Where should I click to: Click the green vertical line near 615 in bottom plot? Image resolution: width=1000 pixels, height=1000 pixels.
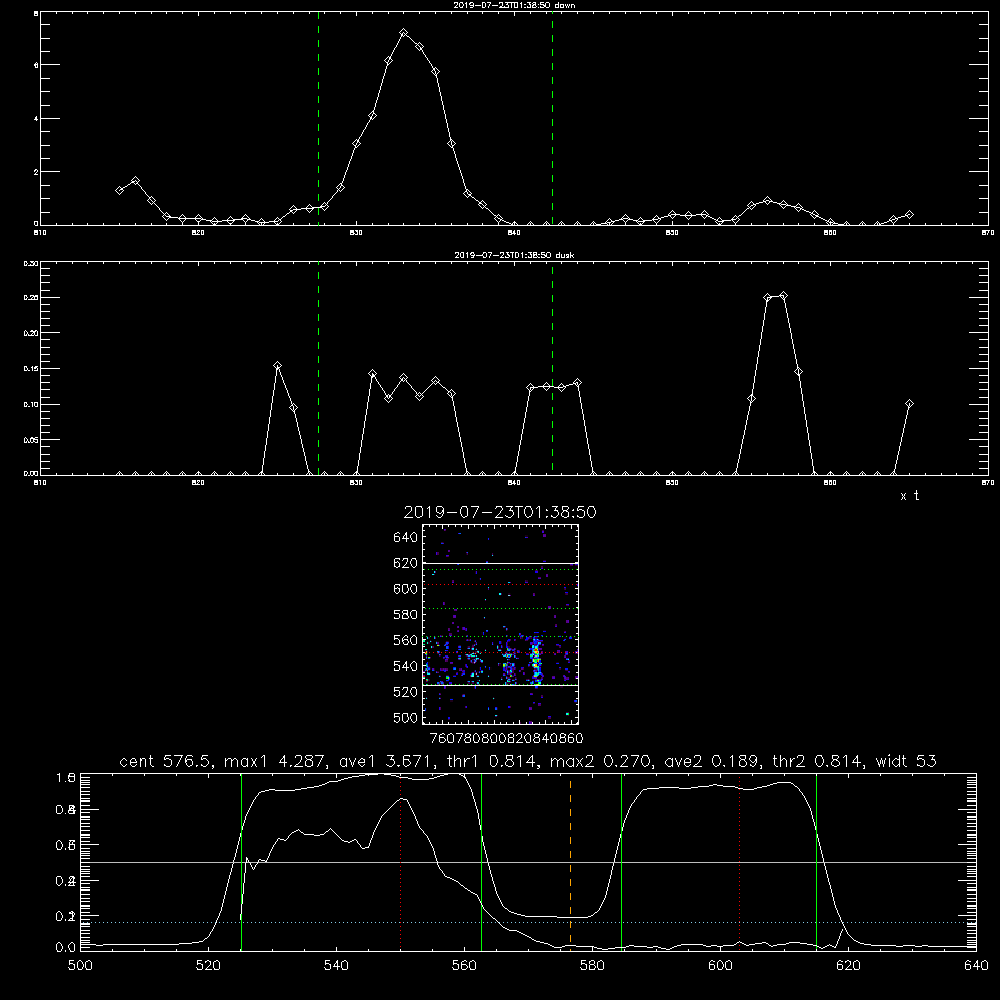[816, 861]
